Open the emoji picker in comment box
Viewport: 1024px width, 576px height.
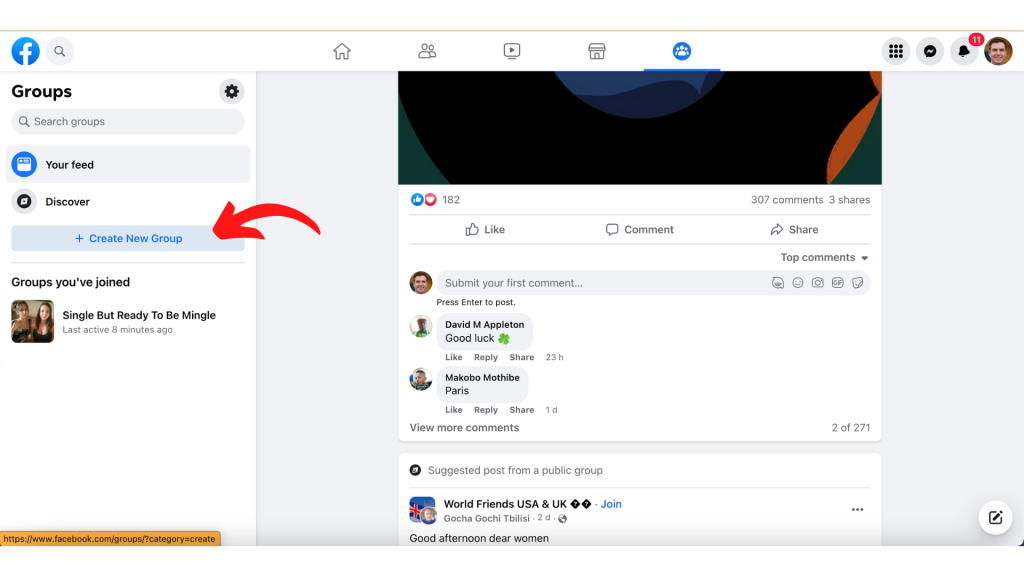point(797,283)
